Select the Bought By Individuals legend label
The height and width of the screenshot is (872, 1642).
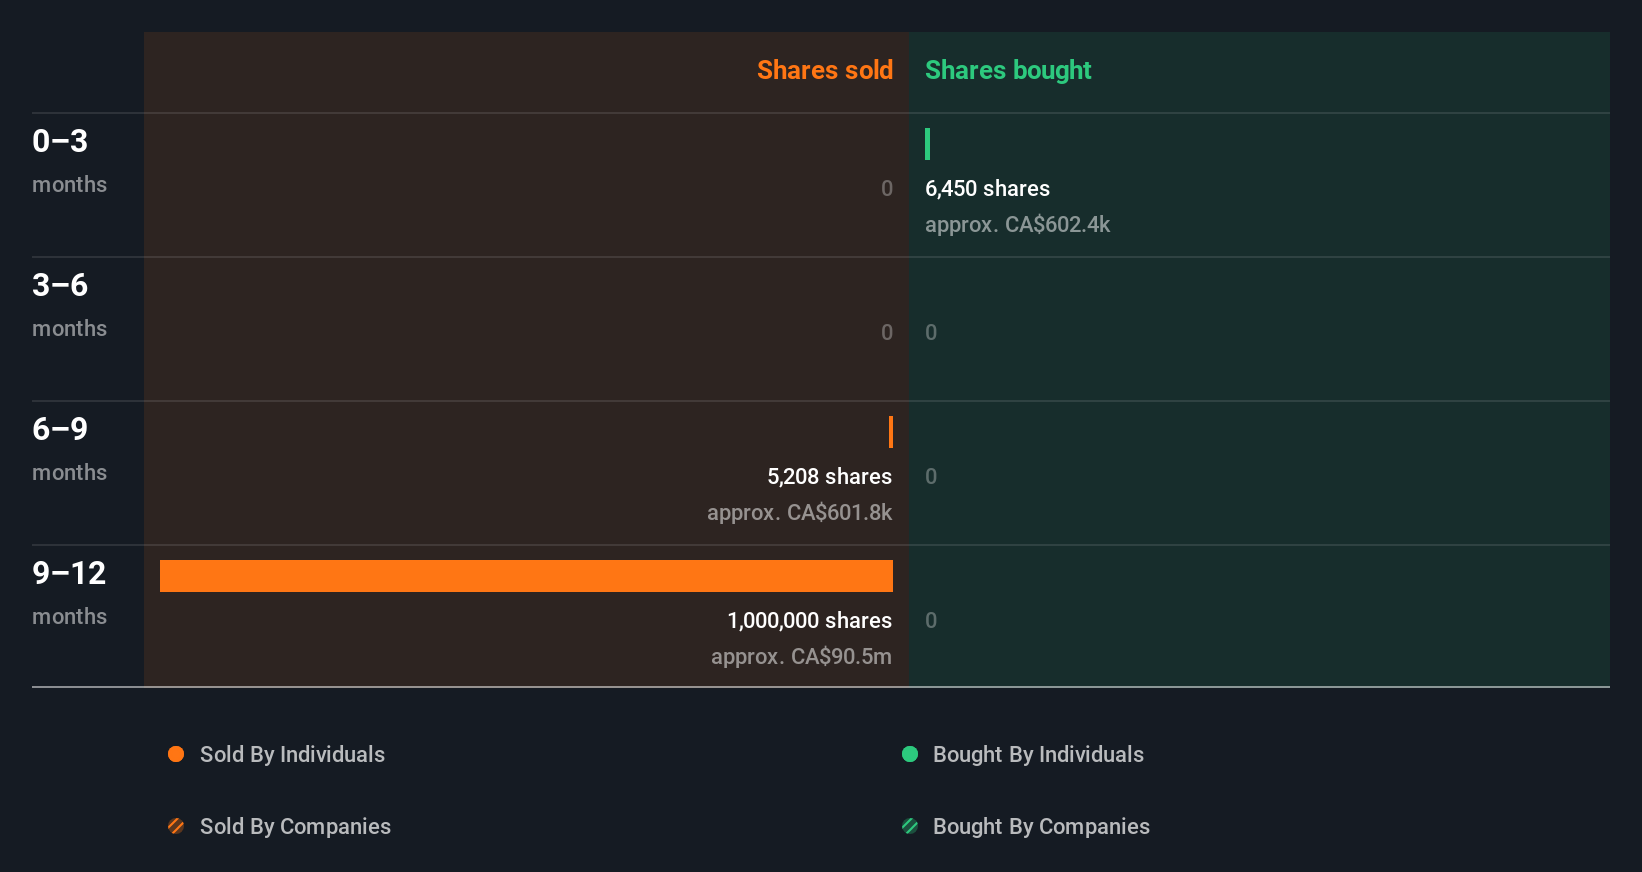(1038, 754)
